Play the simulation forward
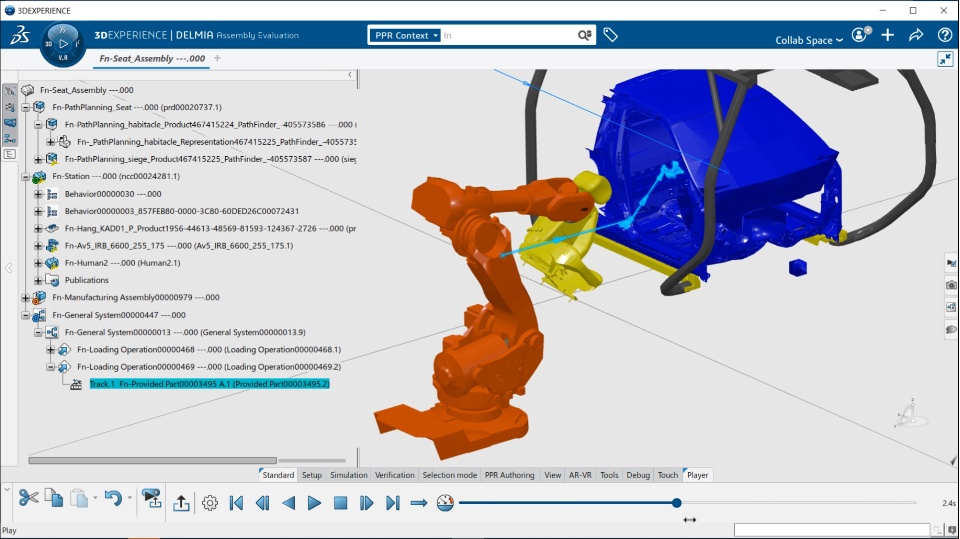 tap(314, 503)
